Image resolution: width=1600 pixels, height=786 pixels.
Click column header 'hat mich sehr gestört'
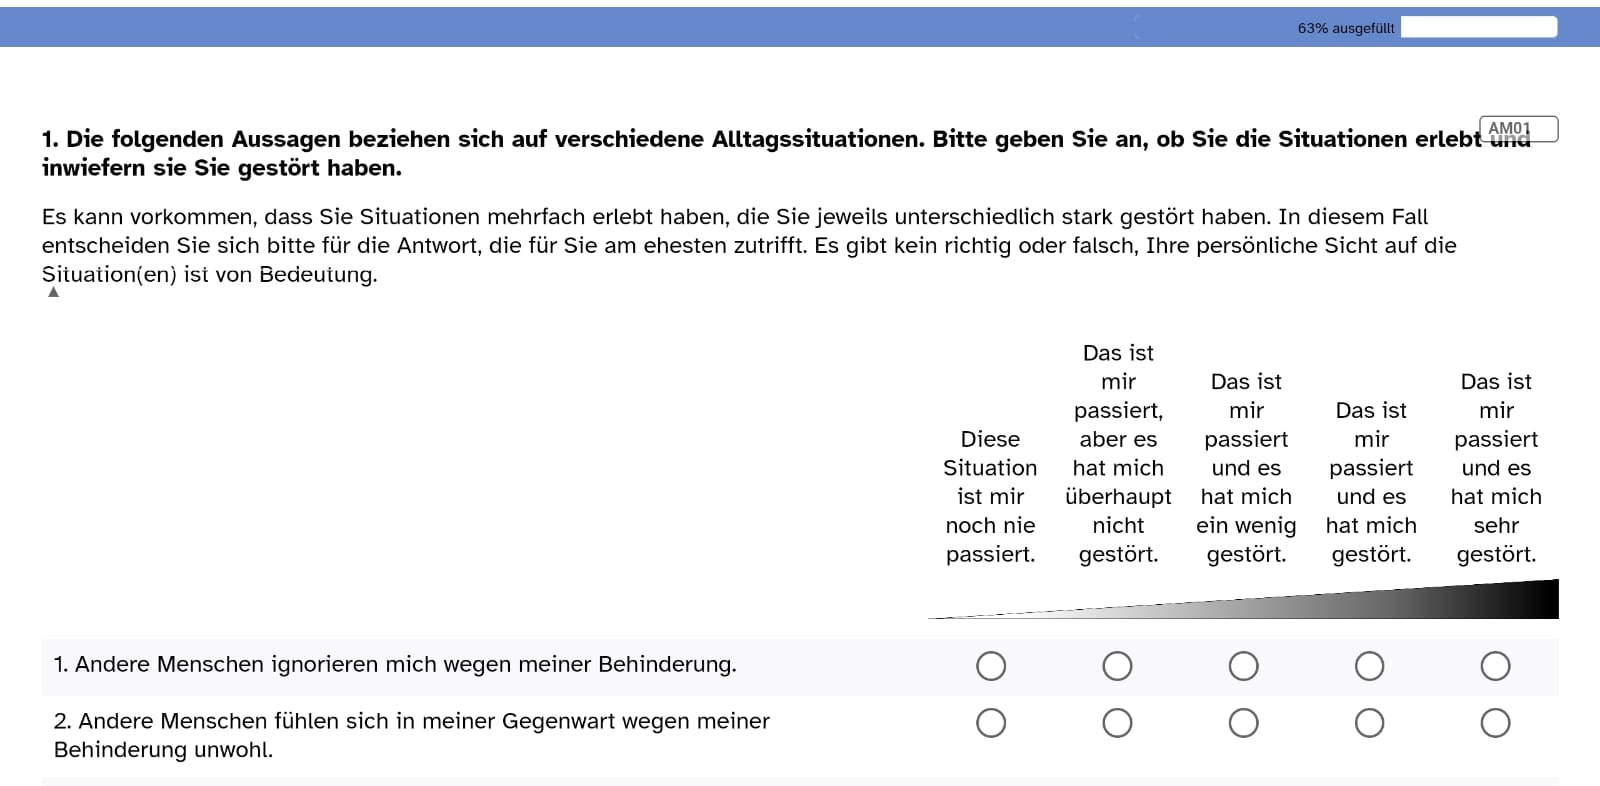point(1496,467)
